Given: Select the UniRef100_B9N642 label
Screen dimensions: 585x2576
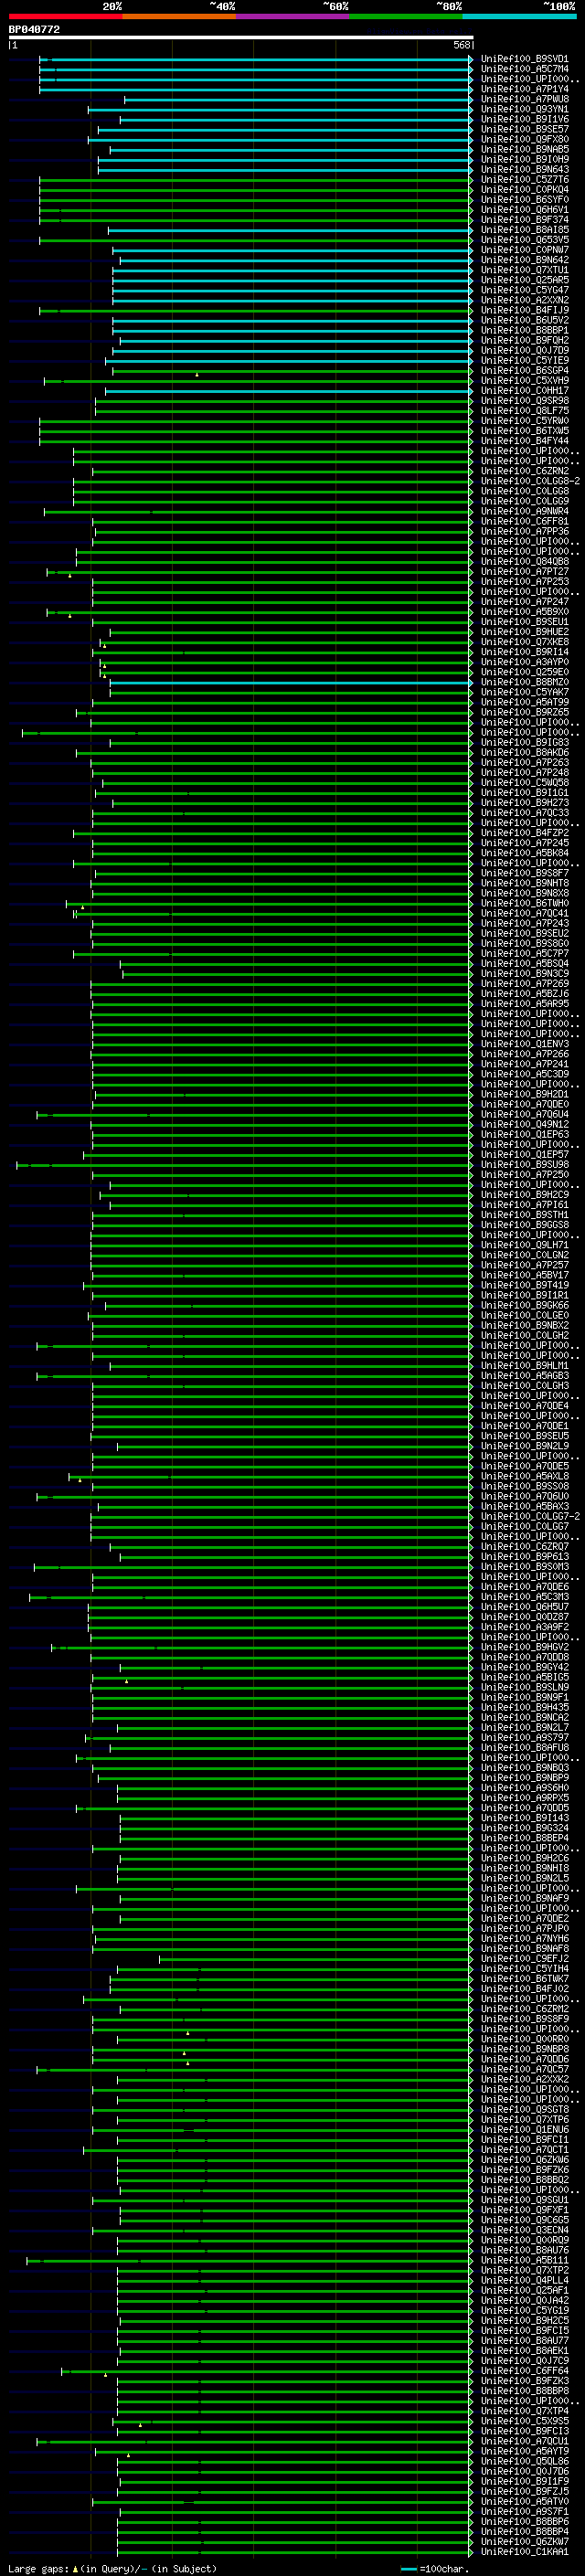Looking at the screenshot, I should [x=524, y=260].
